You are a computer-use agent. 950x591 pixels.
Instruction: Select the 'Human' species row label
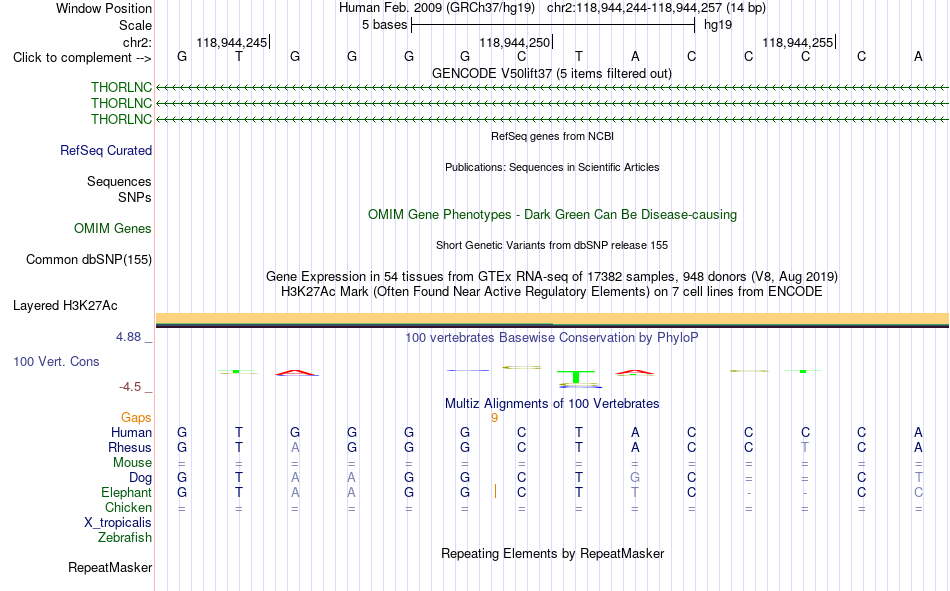(x=131, y=432)
